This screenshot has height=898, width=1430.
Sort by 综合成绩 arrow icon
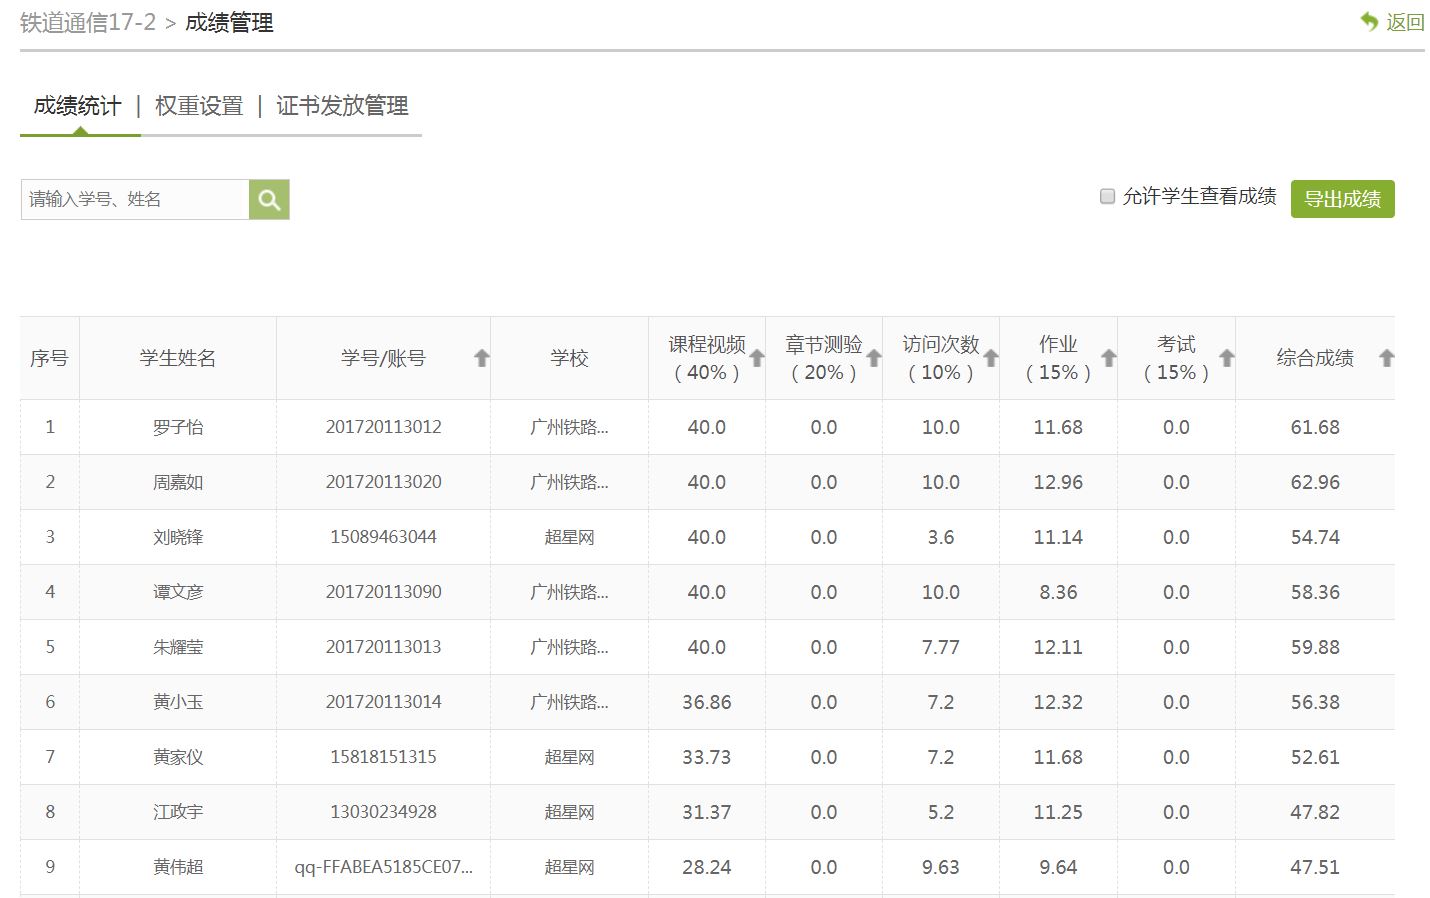click(x=1387, y=358)
